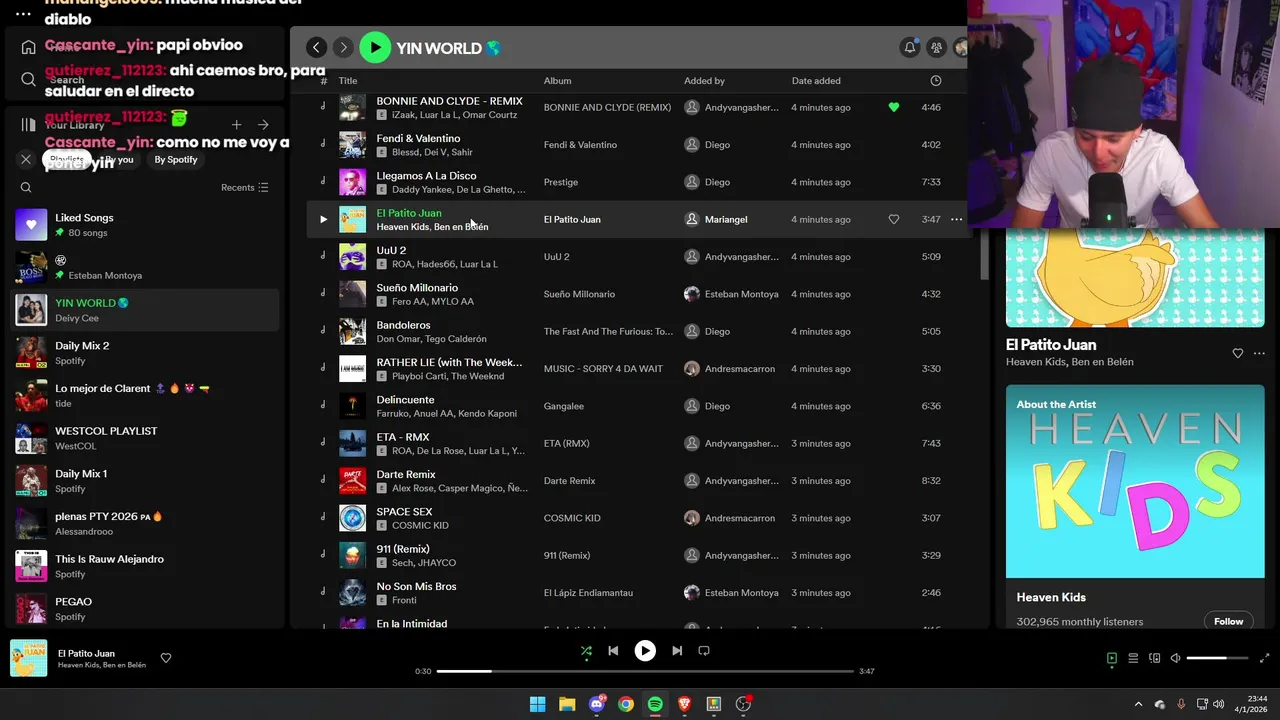Open Spotify Home via the house icon
Screen dimensions: 1280x720
(28, 47)
